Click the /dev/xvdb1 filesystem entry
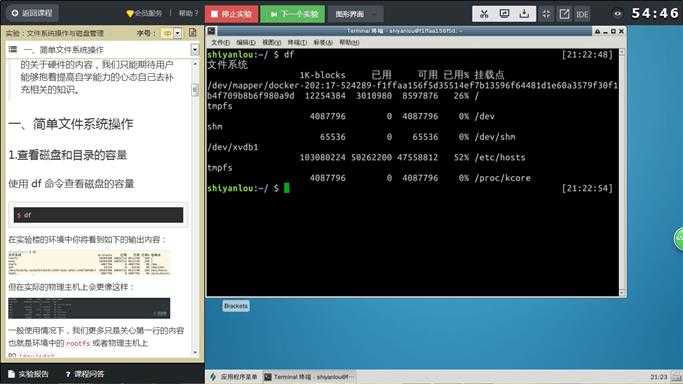Screen dimensions: 683x384 pyautogui.click(x=233, y=147)
